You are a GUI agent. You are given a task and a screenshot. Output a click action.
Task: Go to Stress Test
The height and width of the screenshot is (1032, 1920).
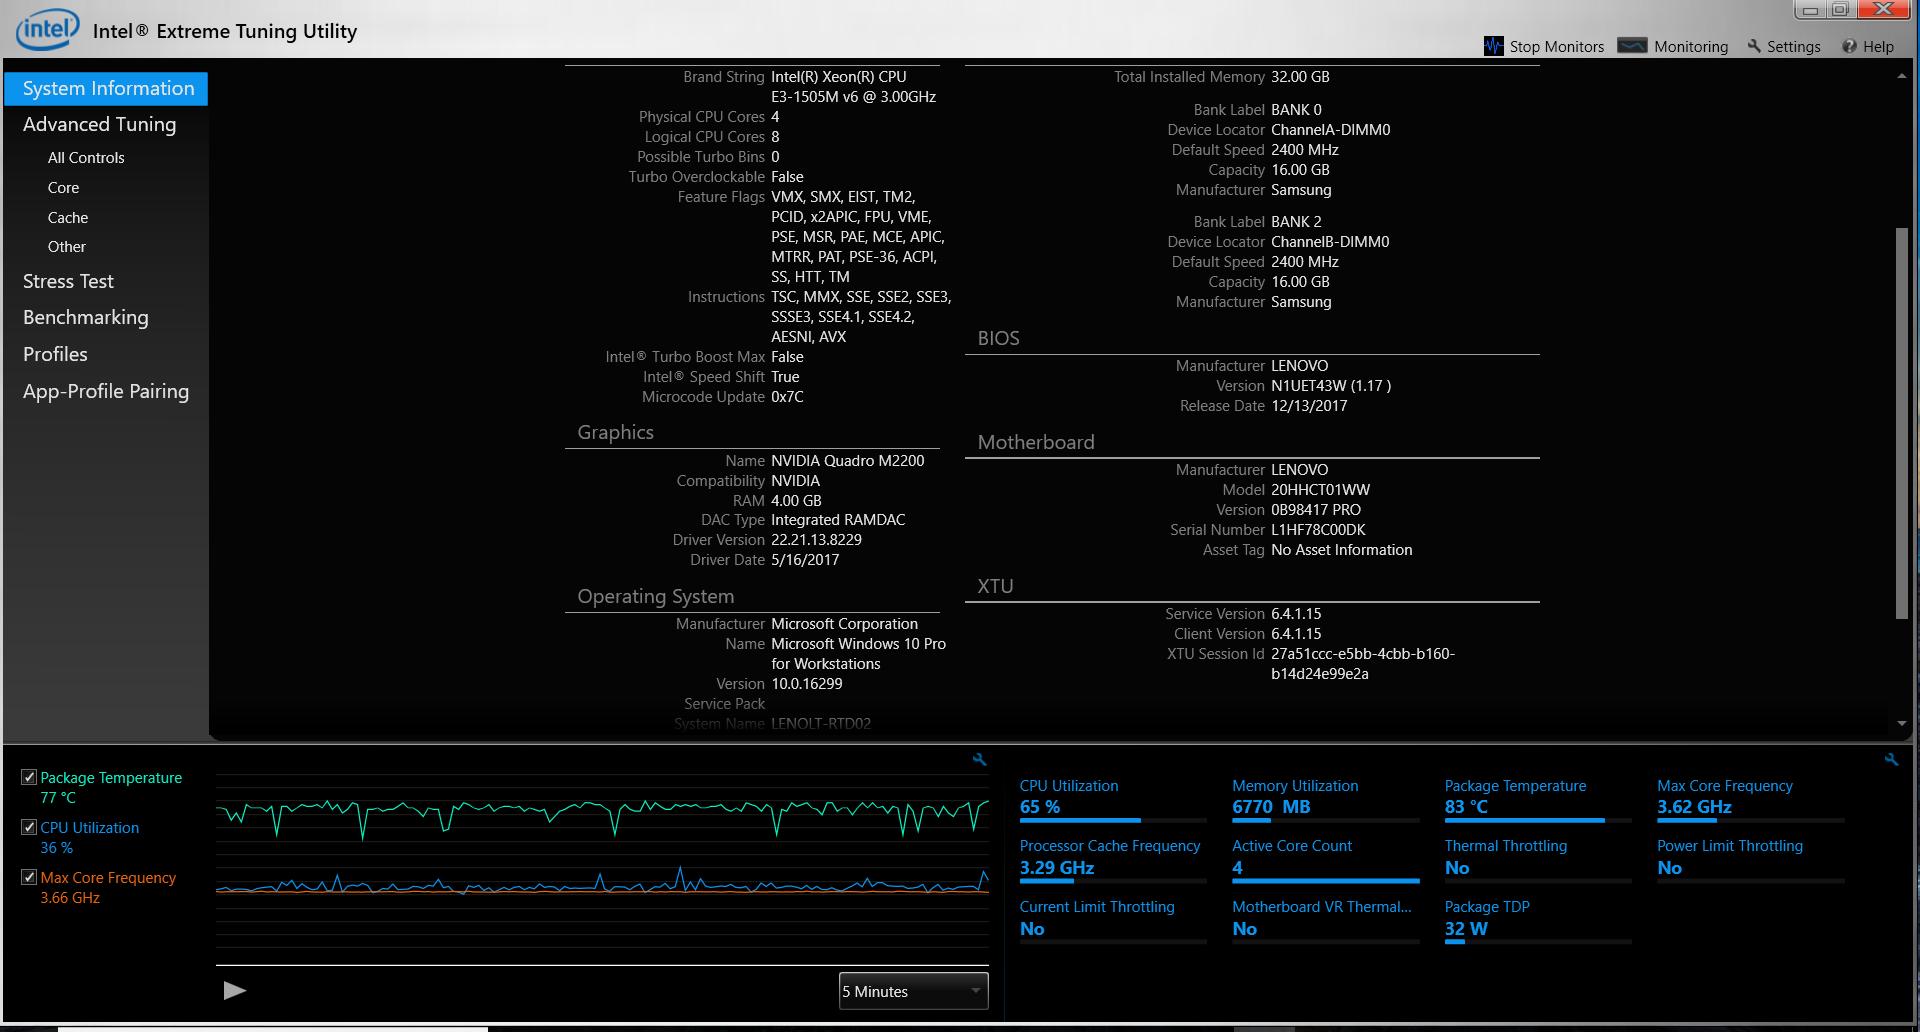[68, 281]
